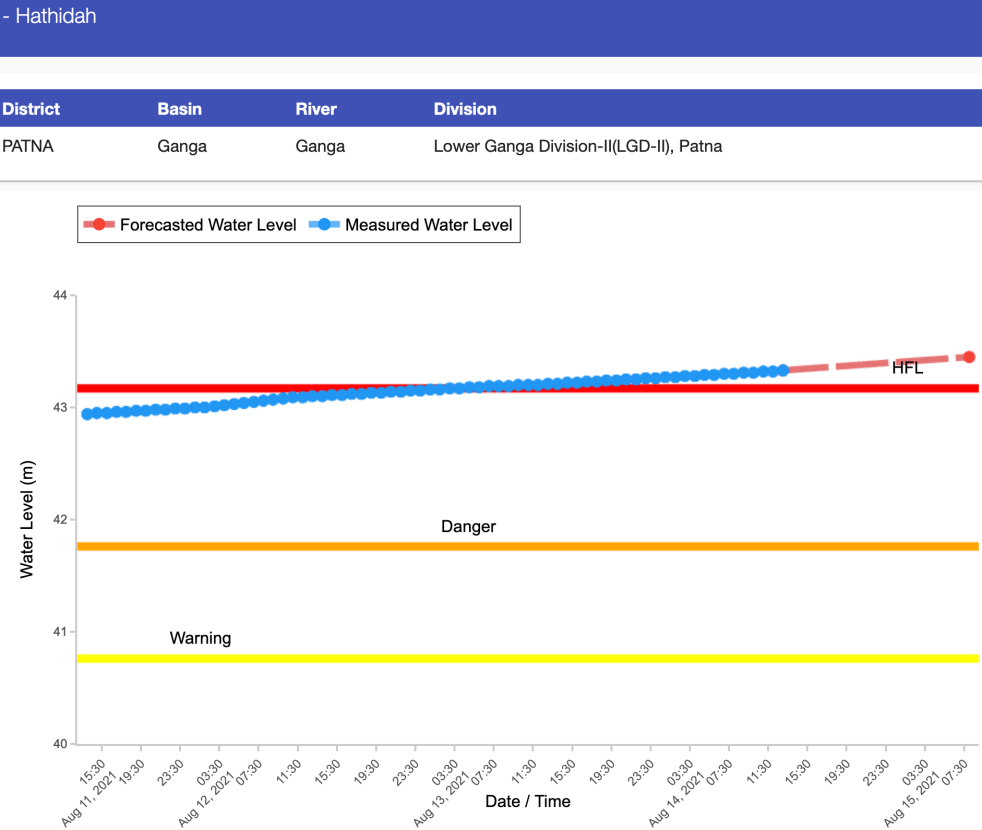Click the last blue measured data point
The width and height of the screenshot is (982, 830).
pos(783,370)
